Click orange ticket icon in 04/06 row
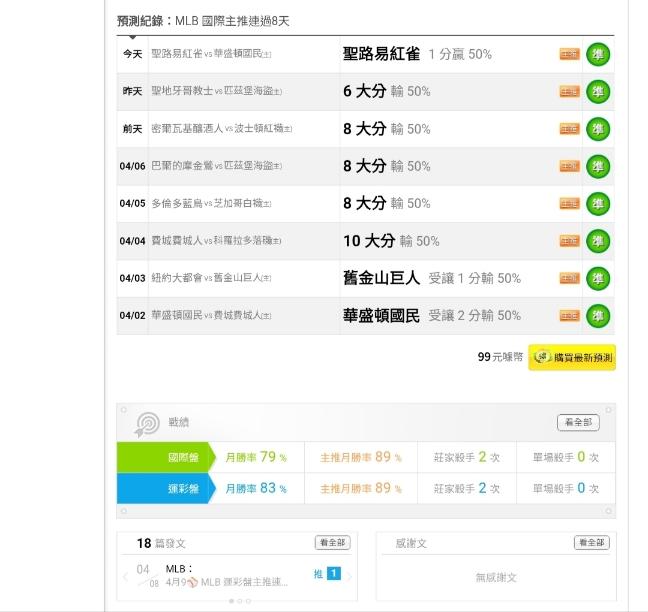Image resolution: width=648 pixels, height=612 pixels. point(569,166)
